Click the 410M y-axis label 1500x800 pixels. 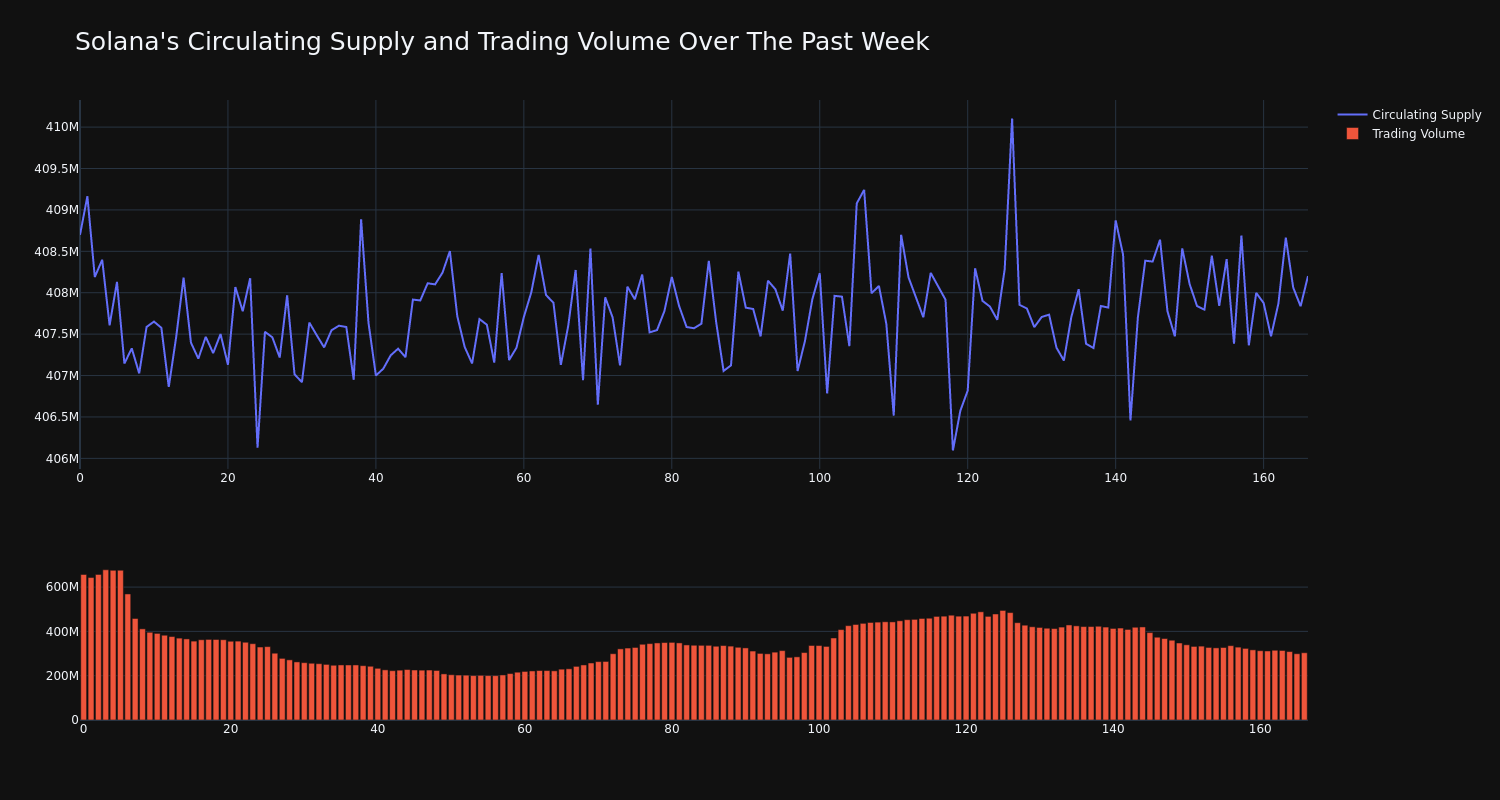[62, 127]
